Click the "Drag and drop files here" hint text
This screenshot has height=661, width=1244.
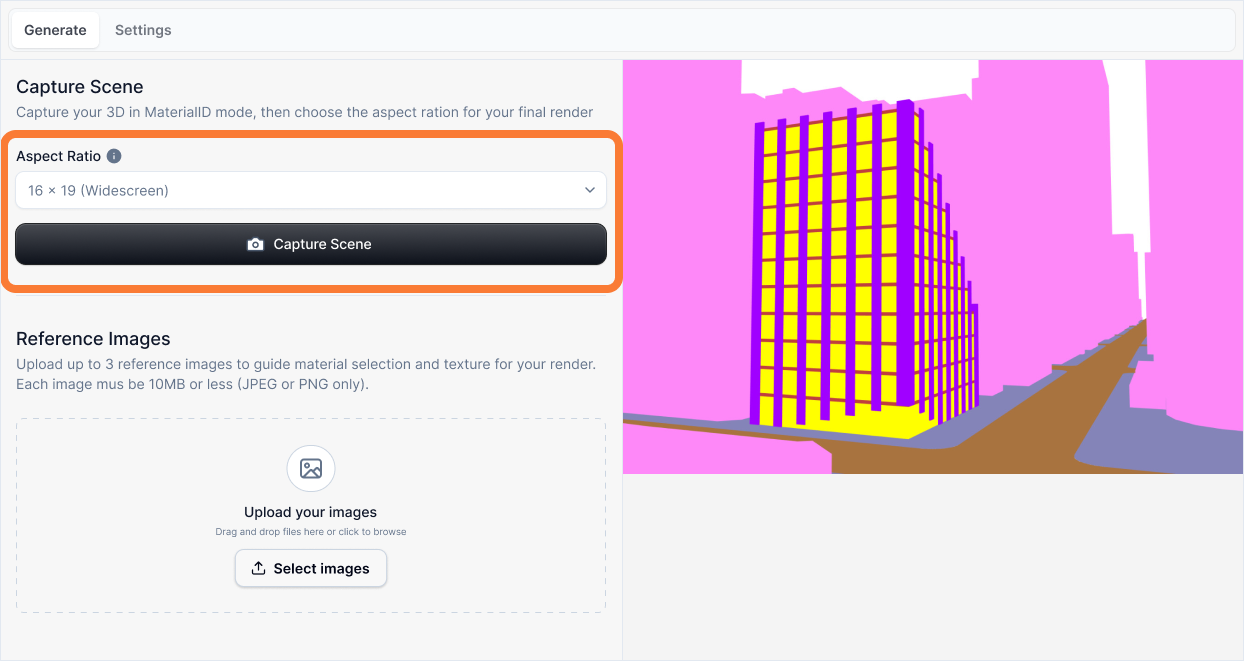(x=310, y=532)
